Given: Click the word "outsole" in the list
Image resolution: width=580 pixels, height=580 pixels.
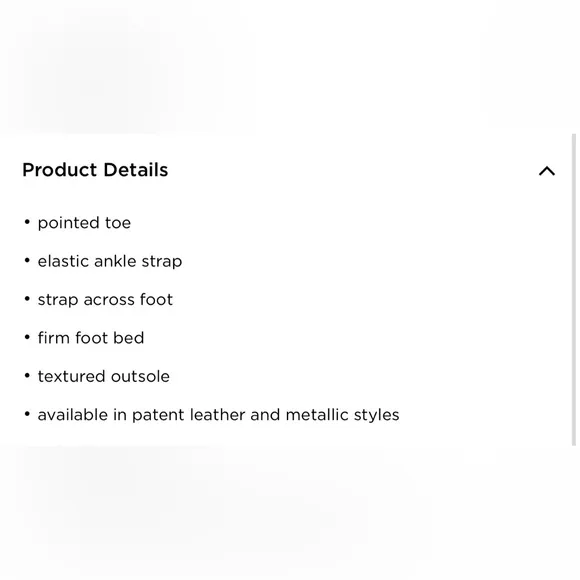Looking at the screenshot, I should (140, 377).
